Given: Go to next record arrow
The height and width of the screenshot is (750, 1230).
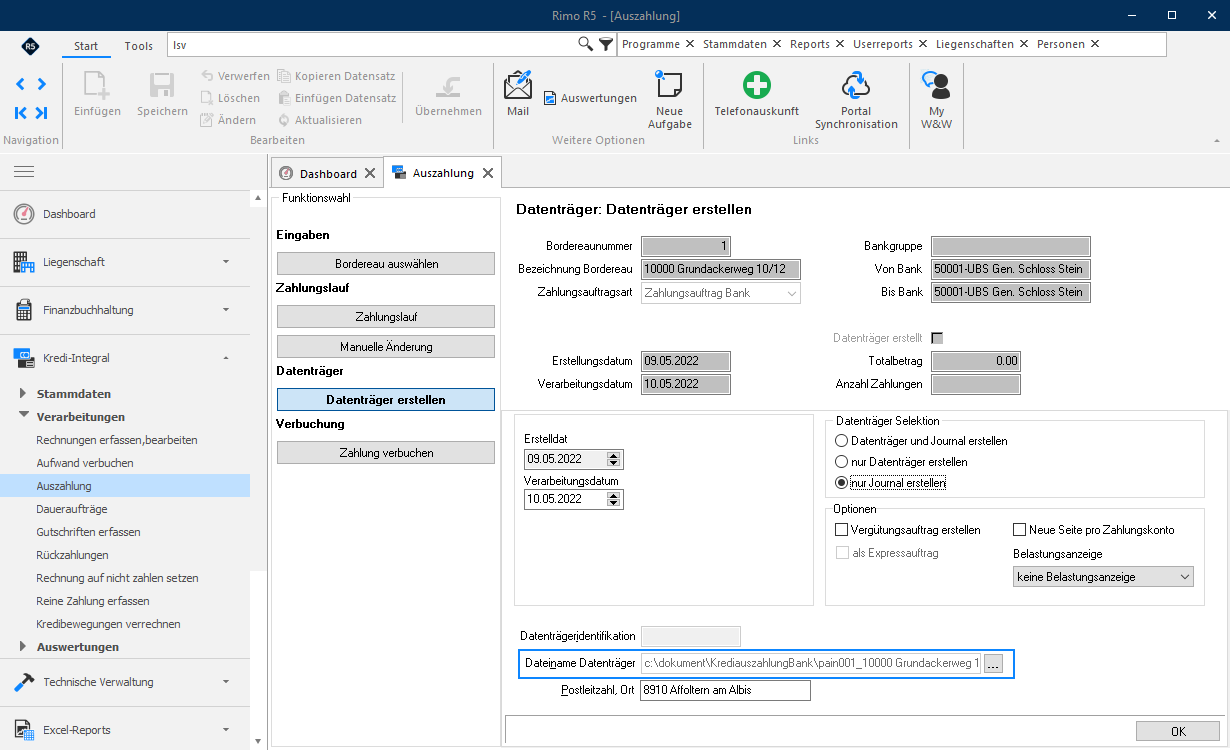Looking at the screenshot, I should [41, 85].
